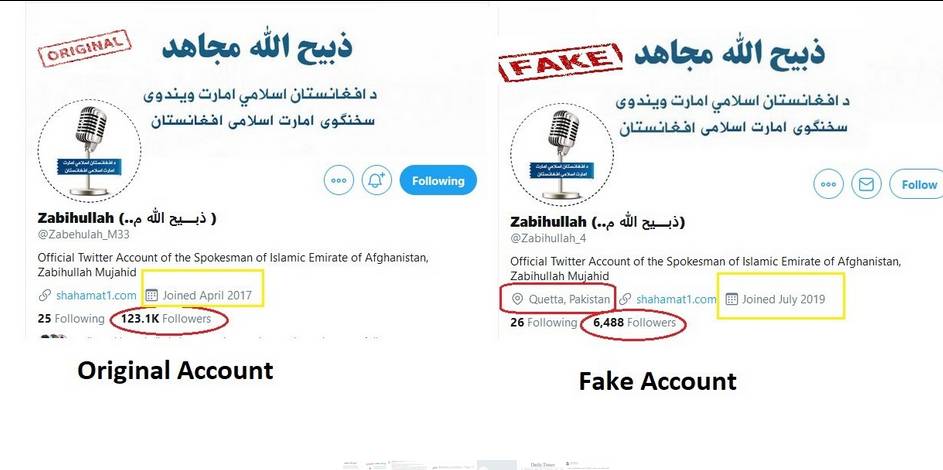Click location pin icon near Quetta, Pakistan
This screenshot has width=943, height=470.
(x=517, y=299)
